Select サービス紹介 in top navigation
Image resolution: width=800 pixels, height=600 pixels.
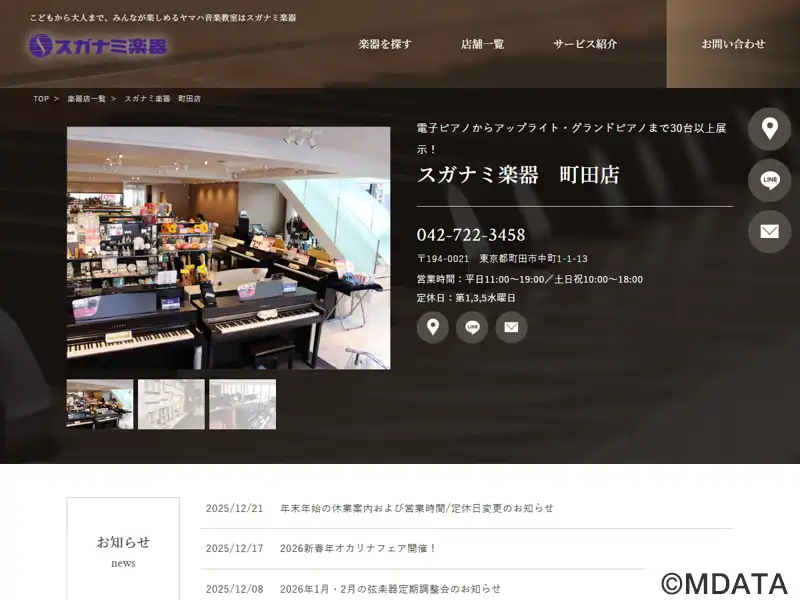[x=585, y=44]
